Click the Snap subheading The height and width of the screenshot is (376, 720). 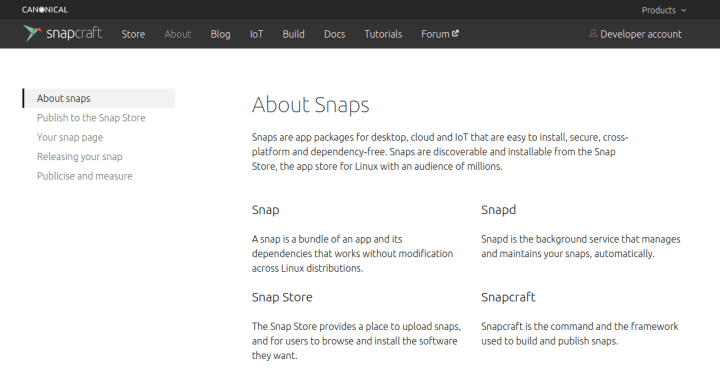[x=265, y=210]
